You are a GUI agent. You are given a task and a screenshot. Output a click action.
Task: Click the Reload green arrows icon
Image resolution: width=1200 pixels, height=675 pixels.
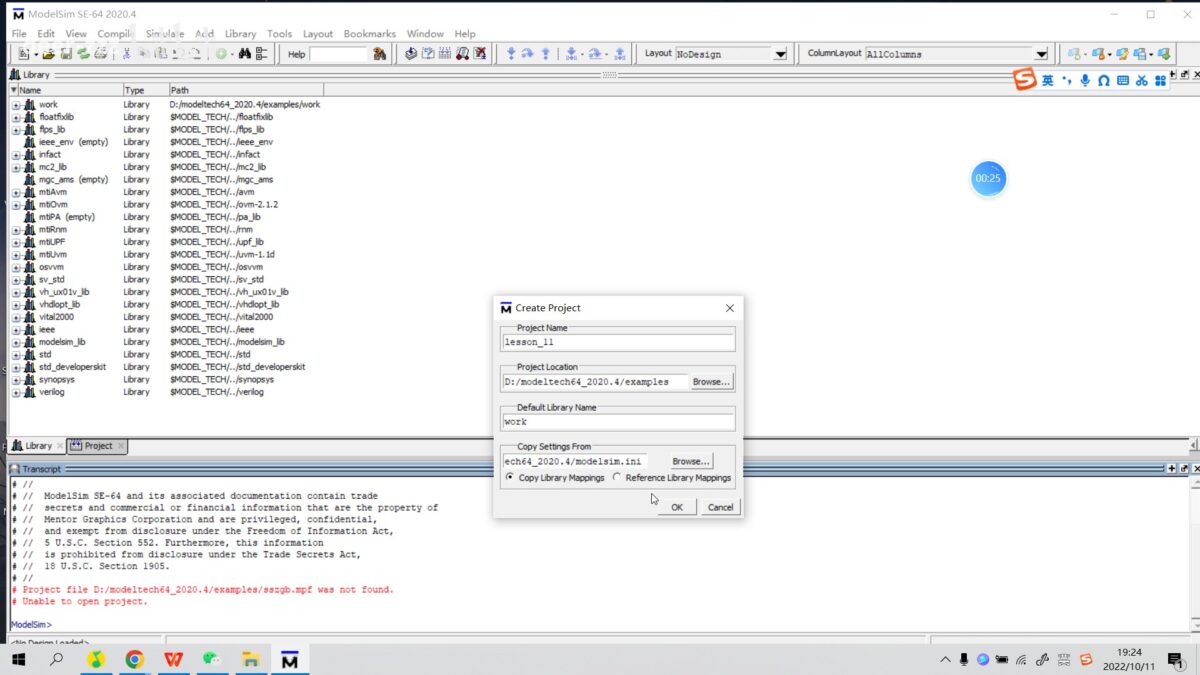[82, 54]
